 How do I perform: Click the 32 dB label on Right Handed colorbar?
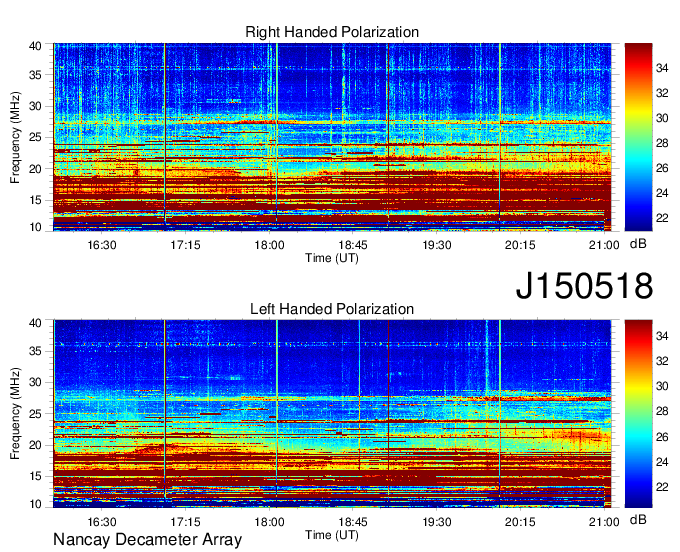click(x=662, y=93)
